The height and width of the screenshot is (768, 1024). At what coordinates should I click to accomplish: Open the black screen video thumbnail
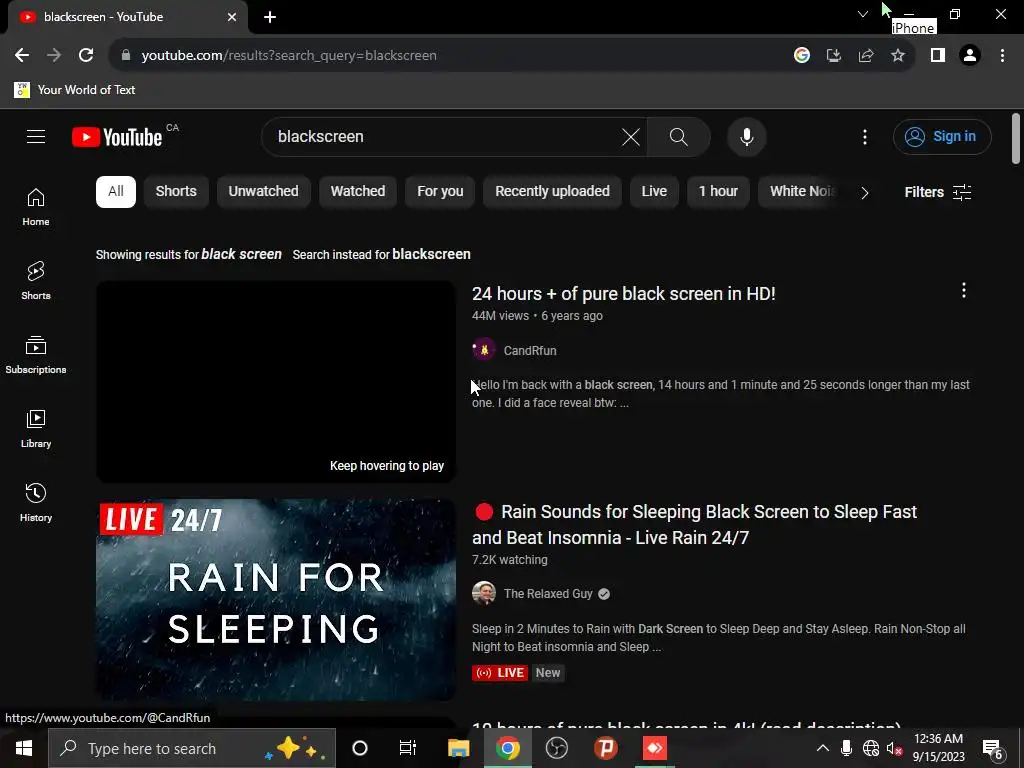click(276, 382)
